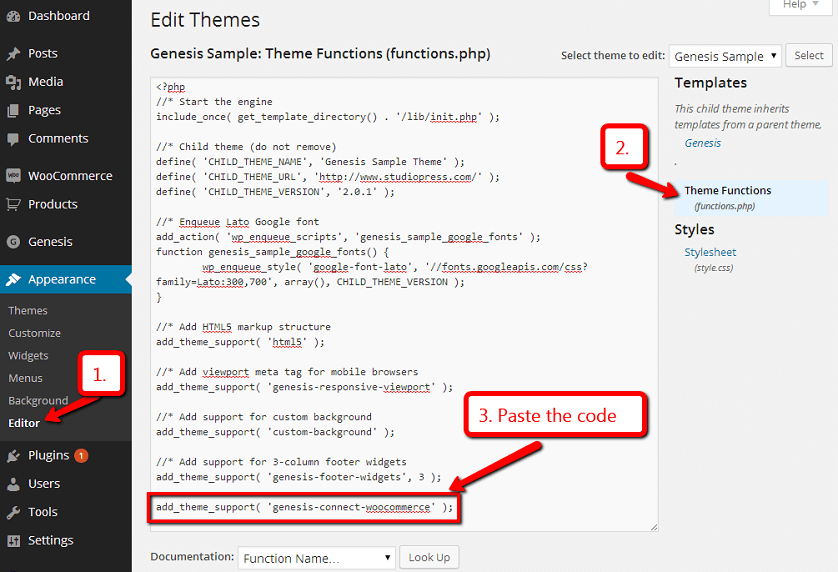
Task: Click the Comments speech bubble icon
Action: pos(13,140)
